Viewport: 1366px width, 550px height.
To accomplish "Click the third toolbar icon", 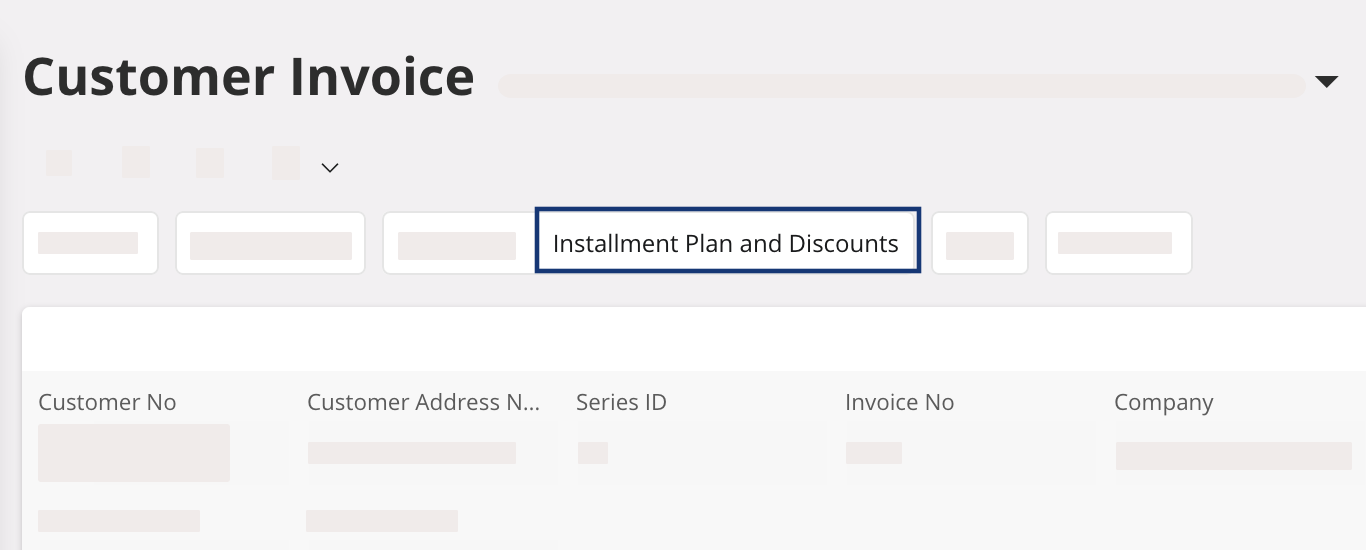I will [210, 162].
